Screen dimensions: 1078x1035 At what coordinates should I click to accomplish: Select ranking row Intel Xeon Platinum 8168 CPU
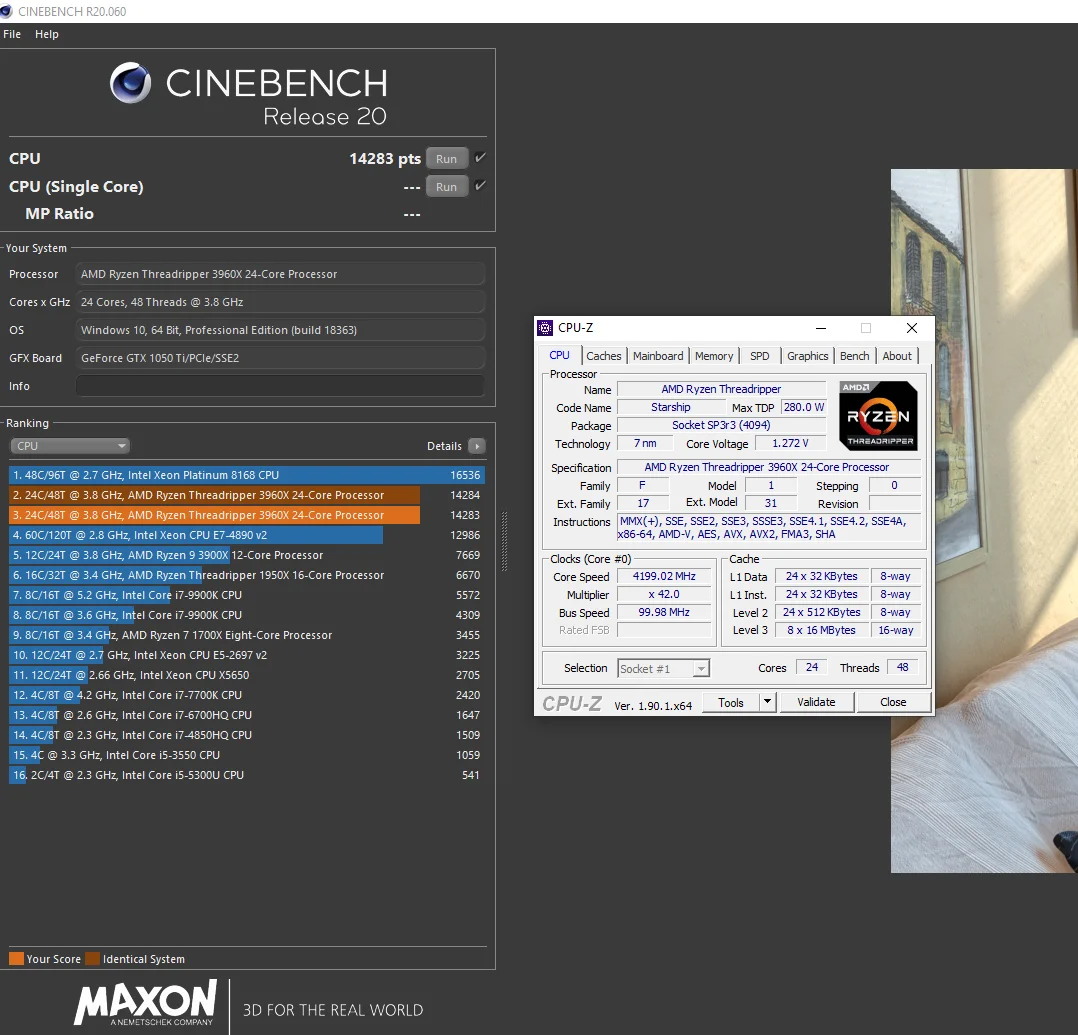(x=247, y=475)
